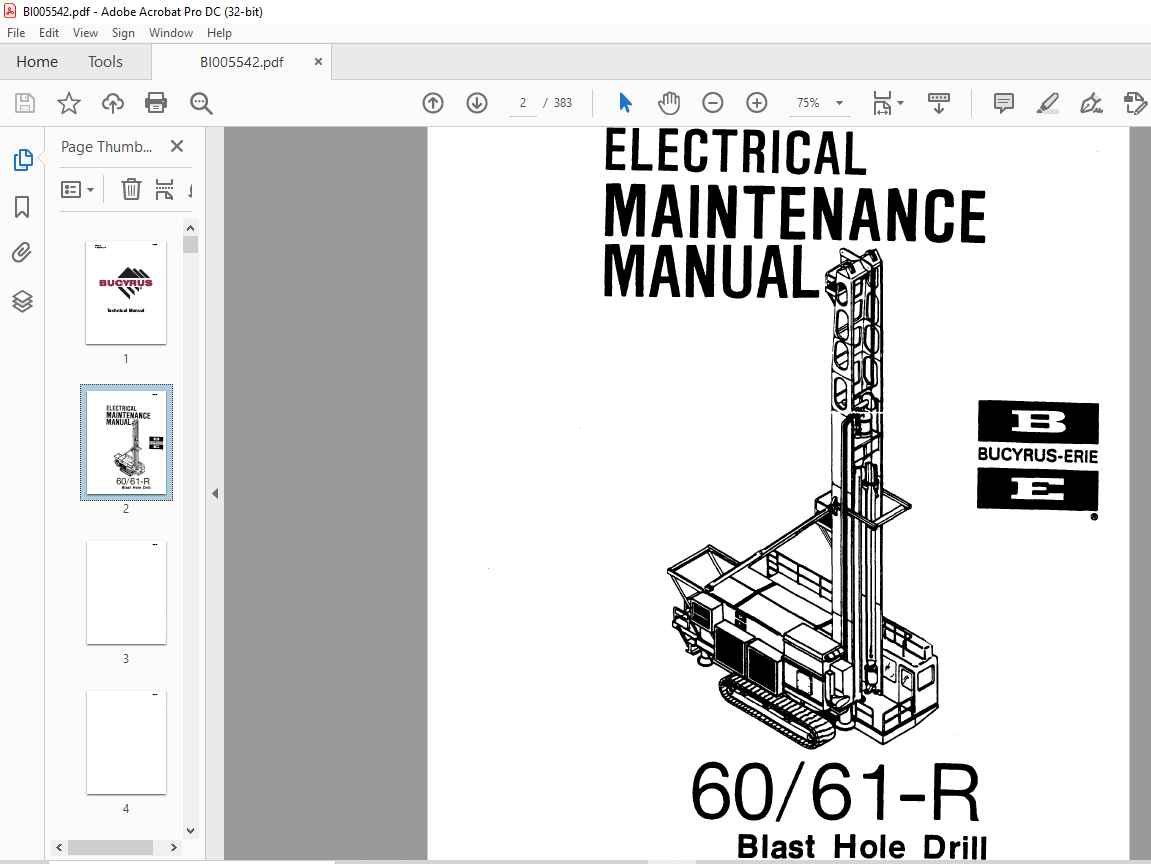The image size is (1151, 864).
Task: Go to previous page arrow
Action: tap(433, 103)
